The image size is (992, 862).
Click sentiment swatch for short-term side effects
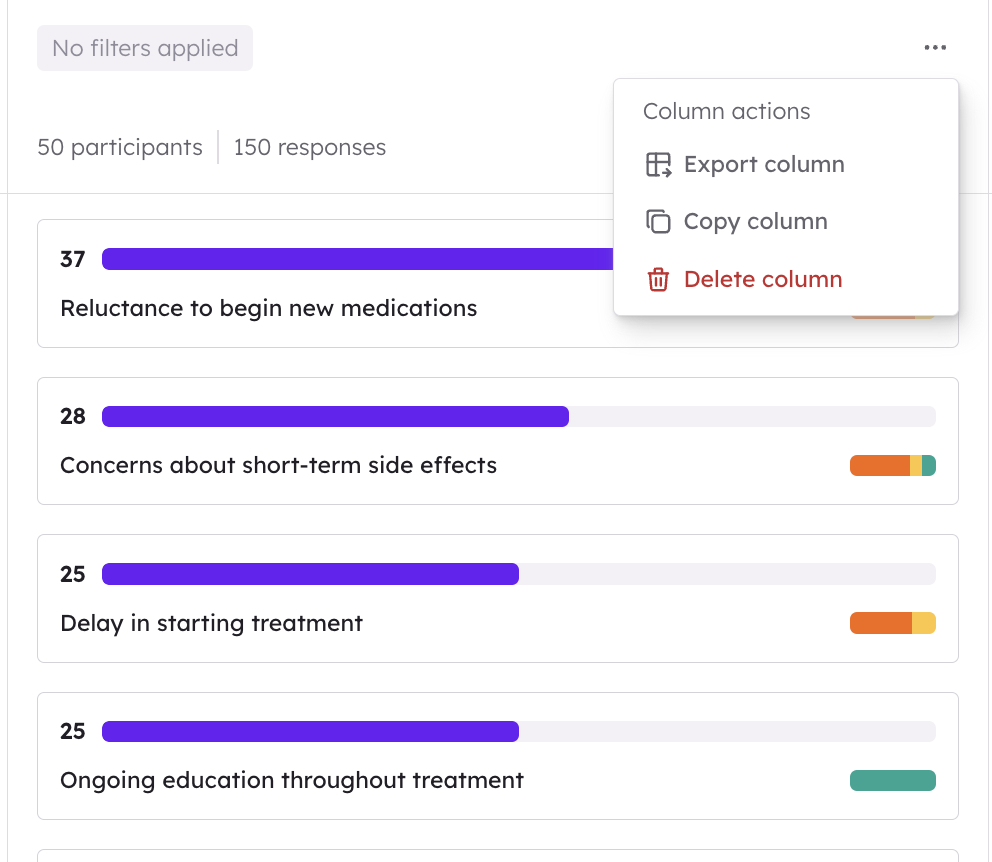892,465
